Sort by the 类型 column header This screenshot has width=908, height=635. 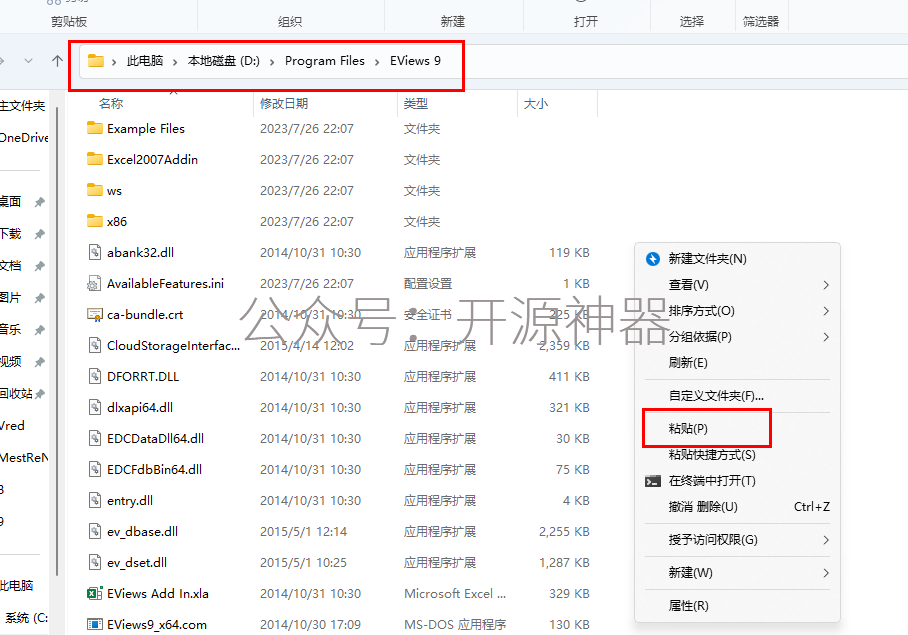tap(416, 104)
